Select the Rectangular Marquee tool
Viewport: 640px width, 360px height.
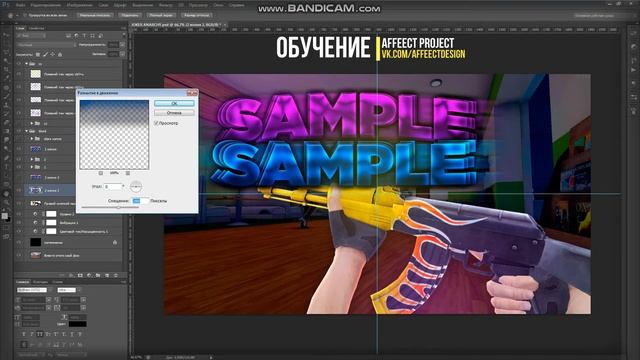coord(6,44)
